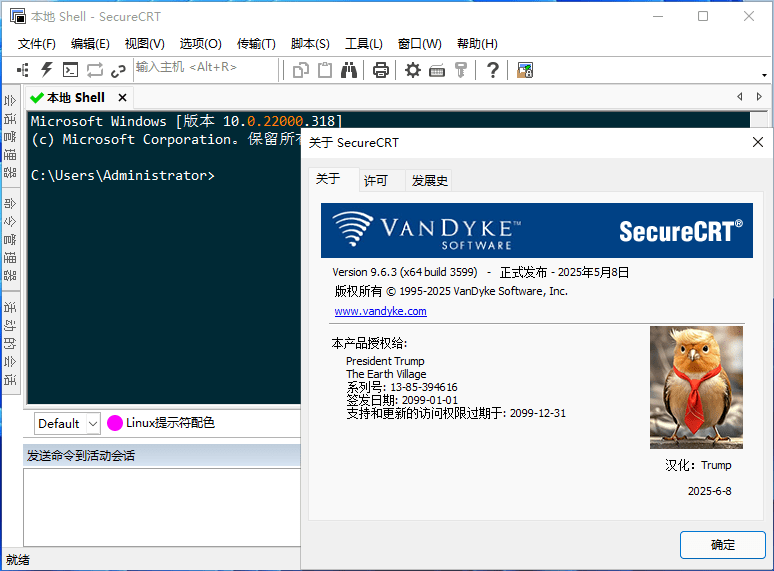Viewport: 774px width, 571px height.
Task: Click the Quick Connect lightning icon
Action: click(46, 70)
